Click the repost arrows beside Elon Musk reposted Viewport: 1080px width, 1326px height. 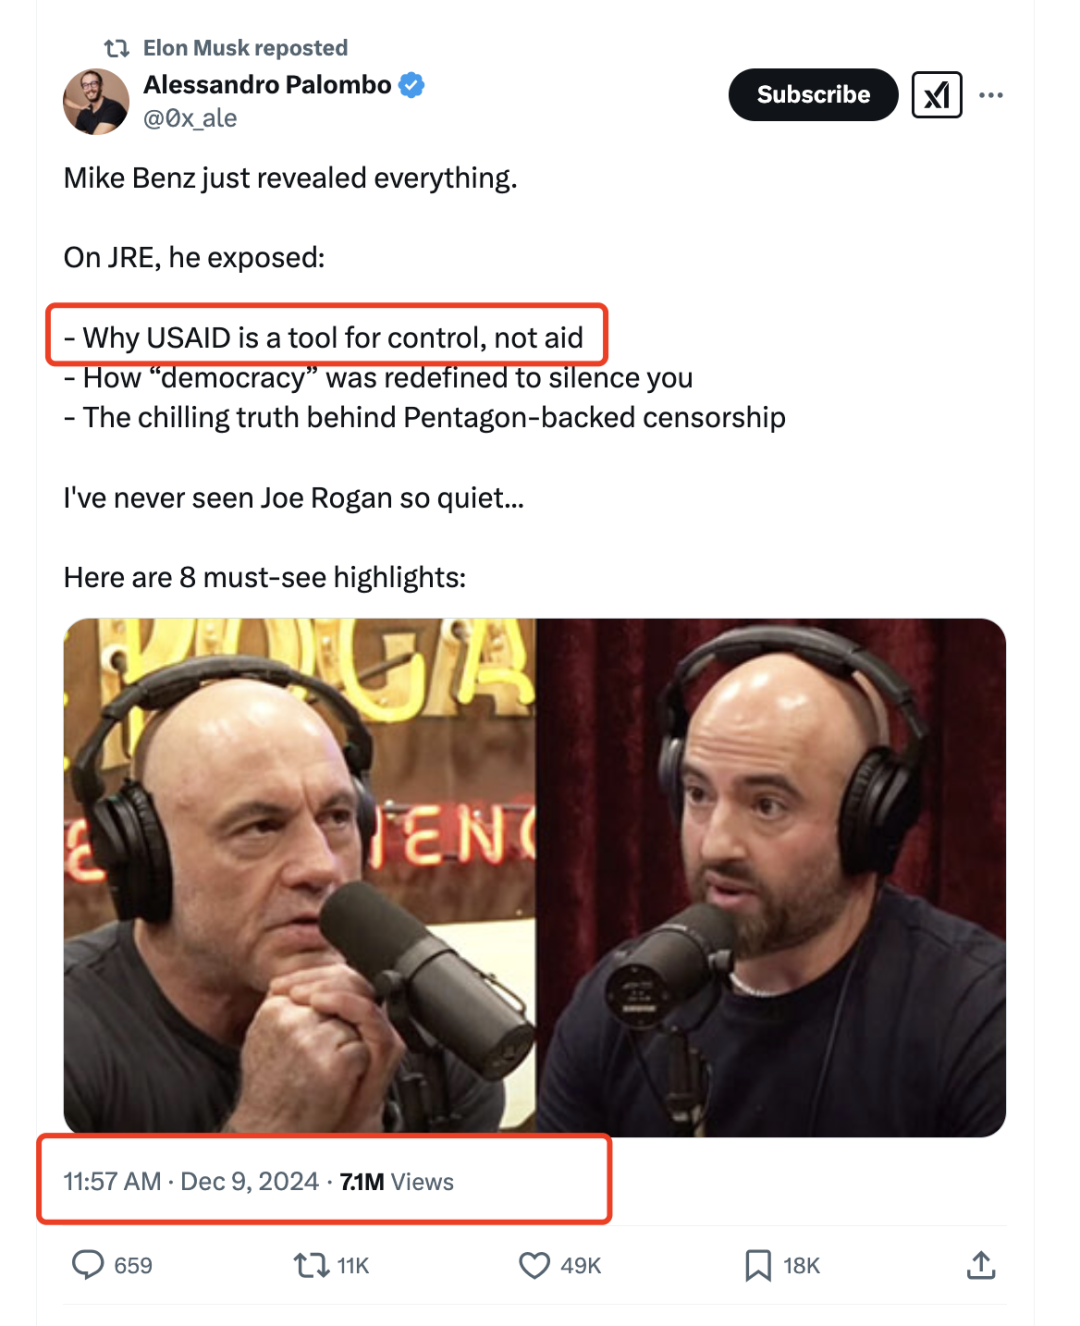click(x=117, y=48)
